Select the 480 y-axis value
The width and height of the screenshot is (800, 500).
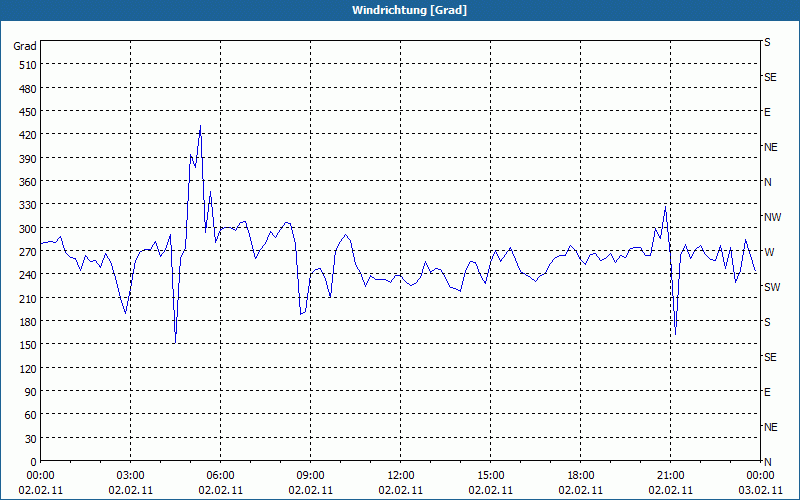pyautogui.click(x=28, y=89)
